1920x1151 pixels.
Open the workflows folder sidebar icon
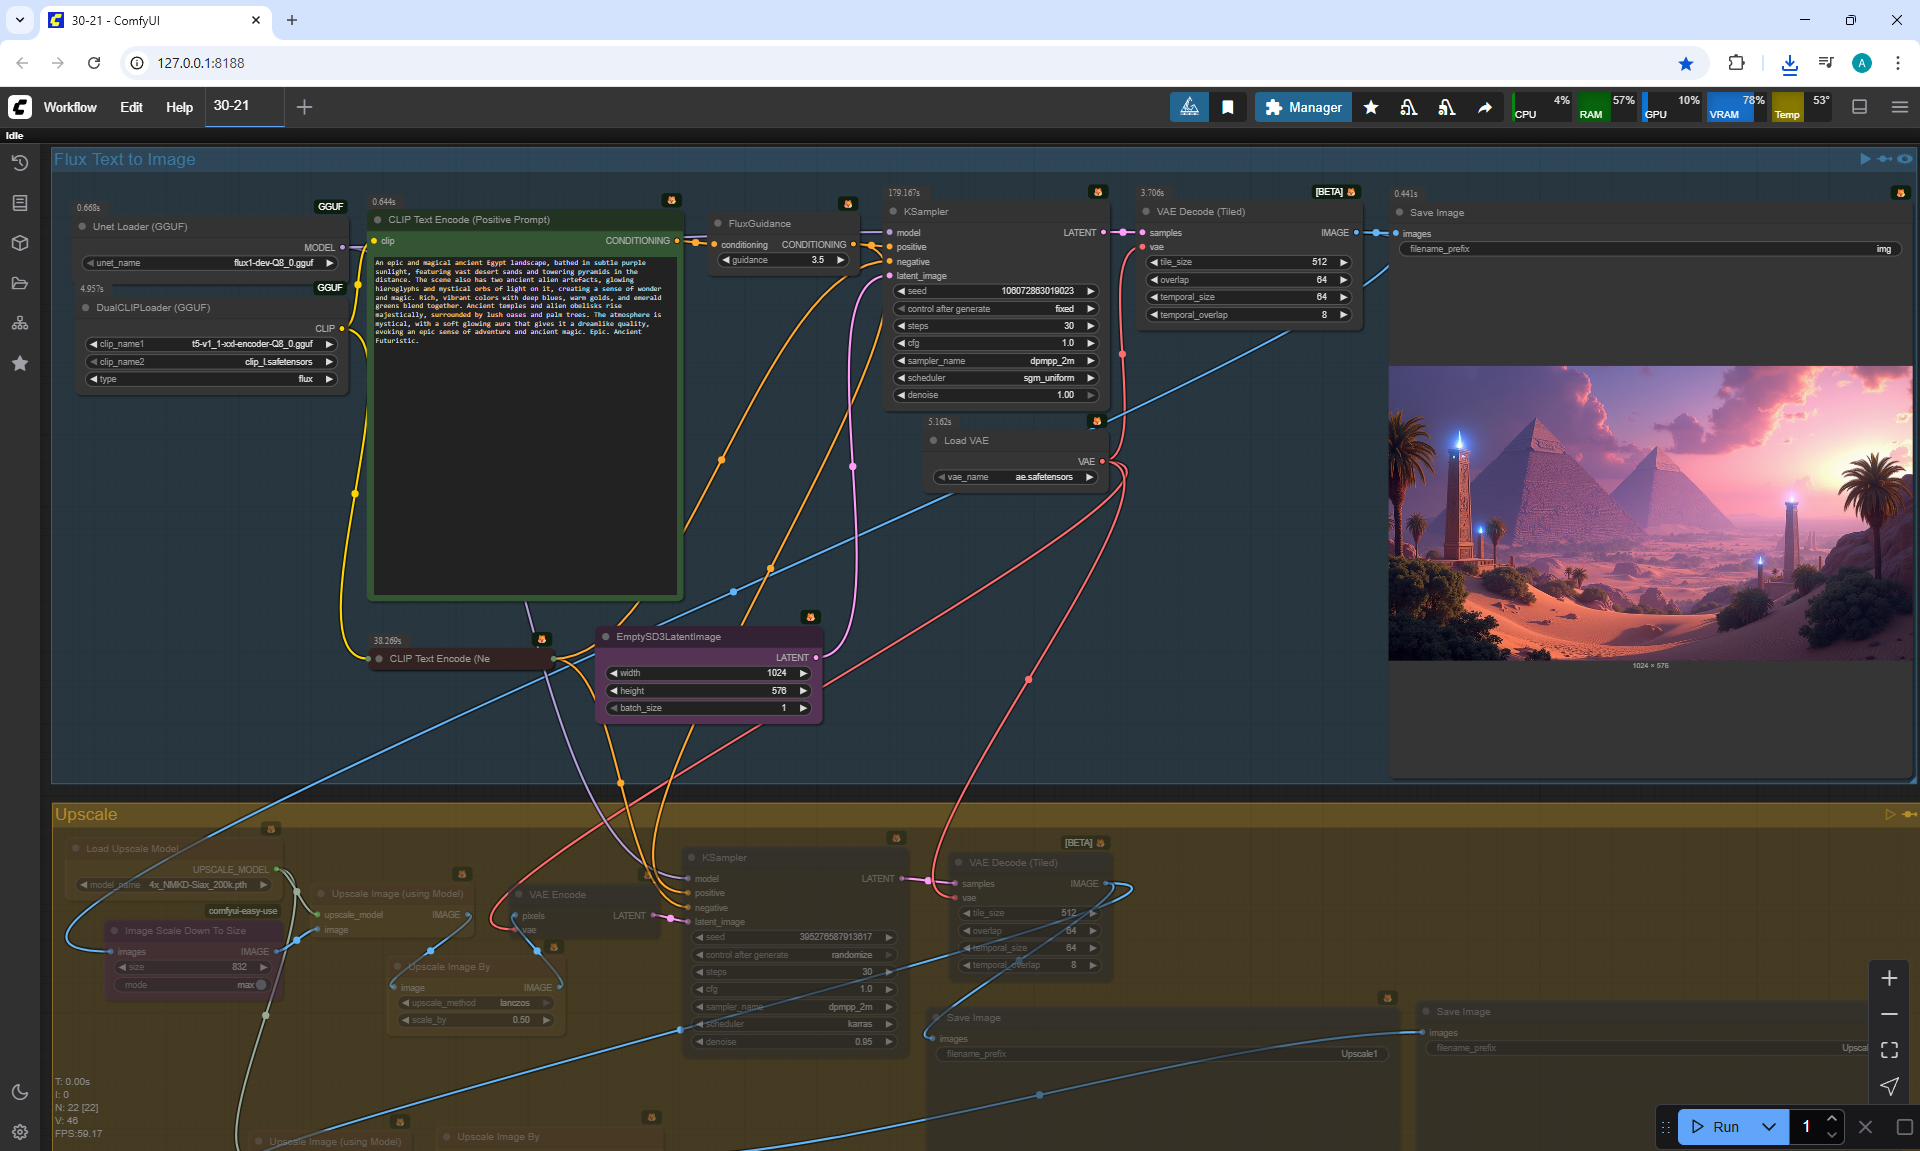19,283
